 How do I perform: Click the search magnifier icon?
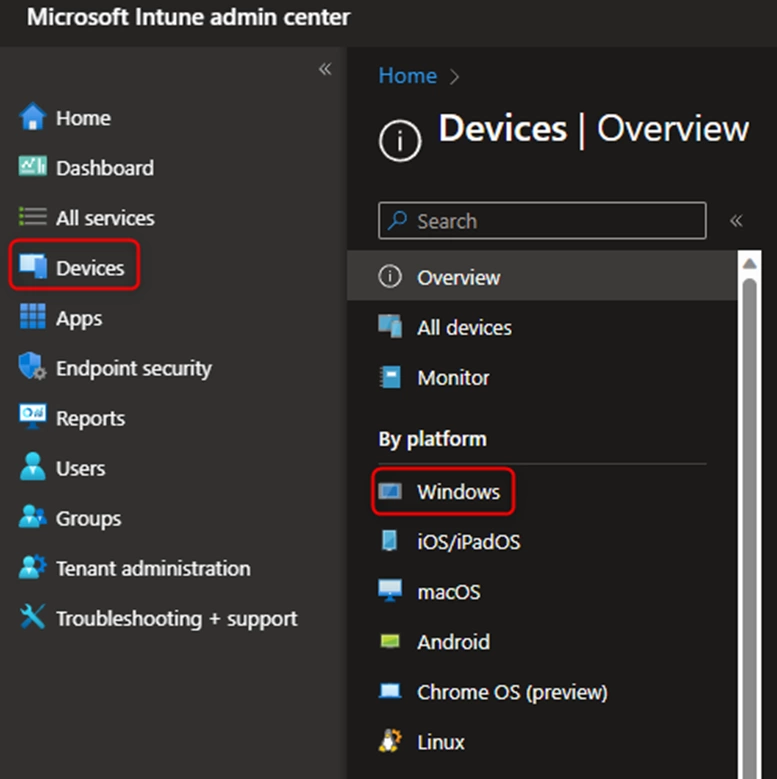[397, 220]
